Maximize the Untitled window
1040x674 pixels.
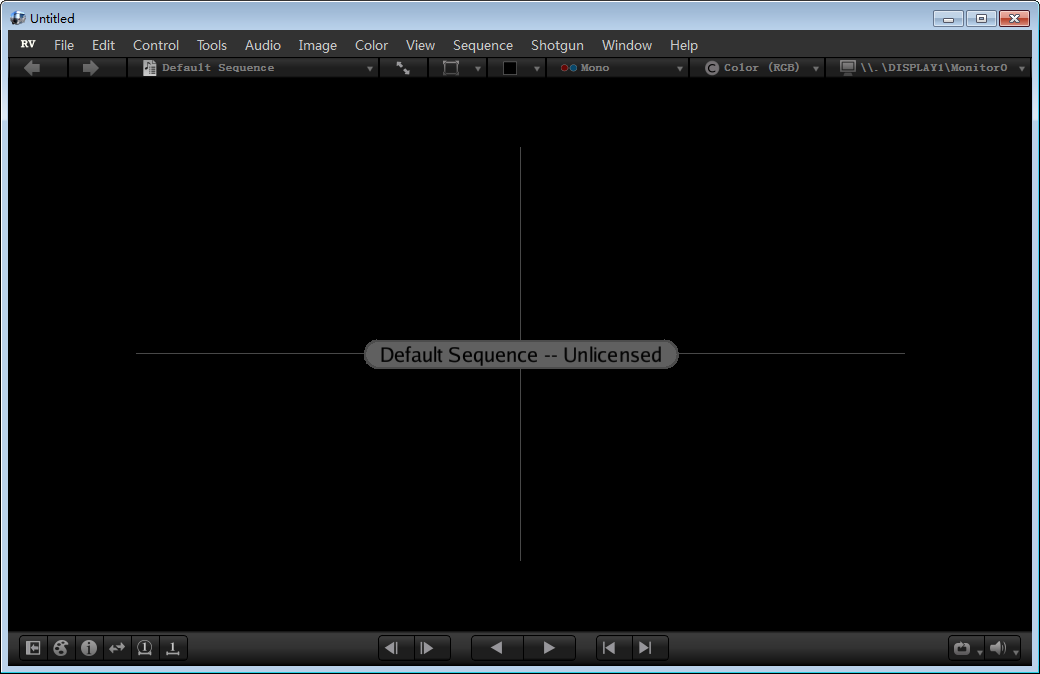pyautogui.click(x=981, y=19)
